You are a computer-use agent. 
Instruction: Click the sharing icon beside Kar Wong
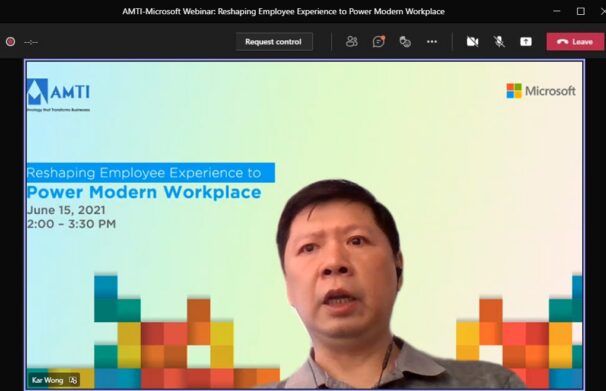(73, 380)
